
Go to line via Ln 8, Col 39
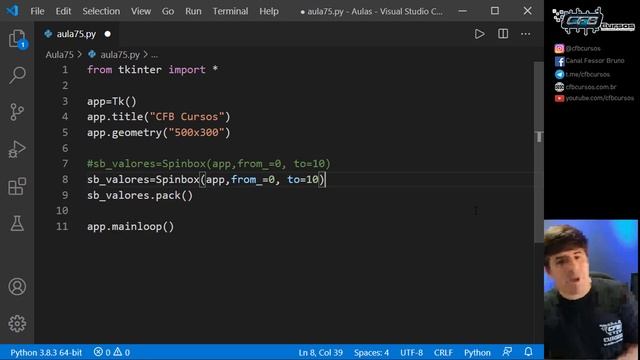pyautogui.click(x=320, y=352)
